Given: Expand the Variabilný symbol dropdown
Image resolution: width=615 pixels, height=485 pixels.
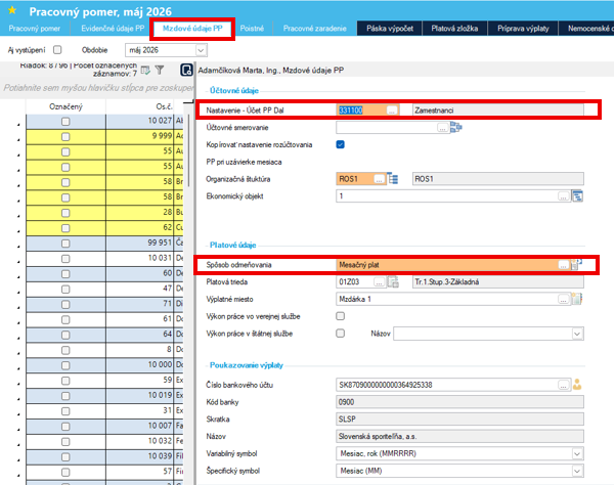Looking at the screenshot, I should pos(577,454).
